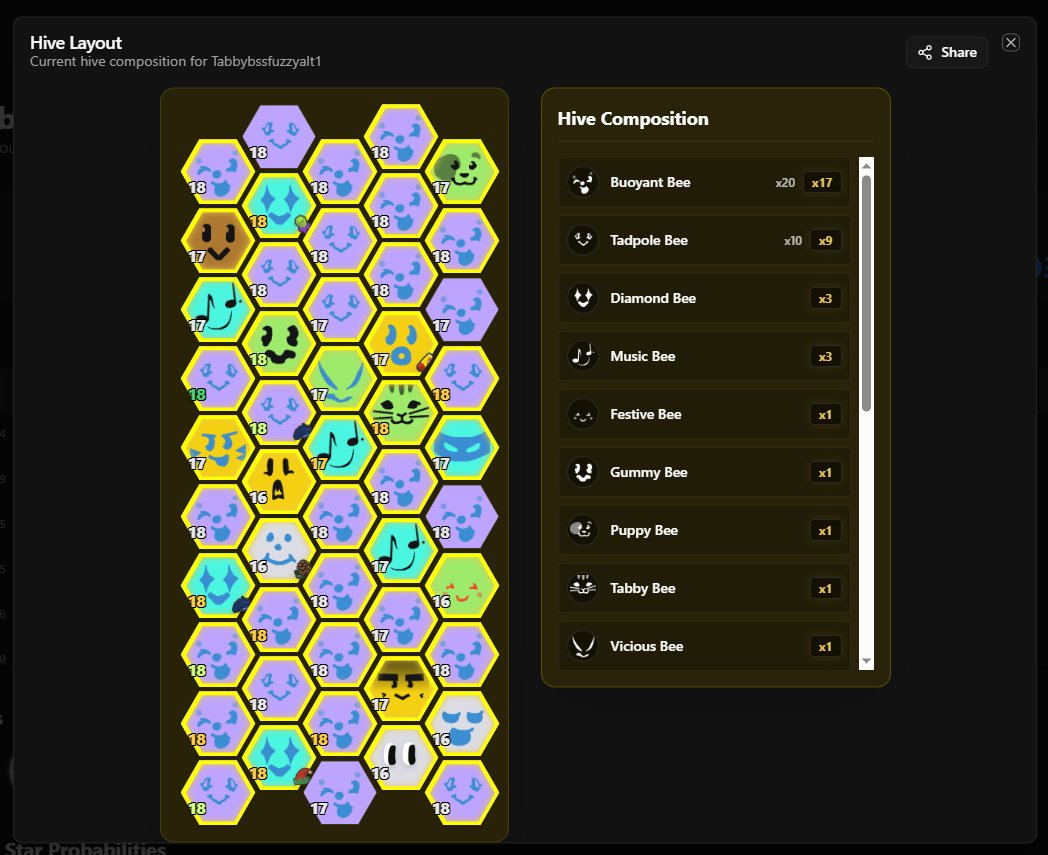Select the yellow frowning dark-haired bee hexagon

point(401,689)
